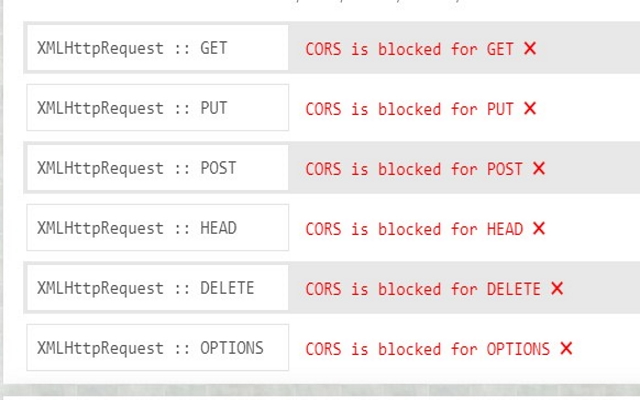640x400 pixels.
Task: Click the 'CORS is blocked for GET' message
Action: pyautogui.click(x=410, y=48)
